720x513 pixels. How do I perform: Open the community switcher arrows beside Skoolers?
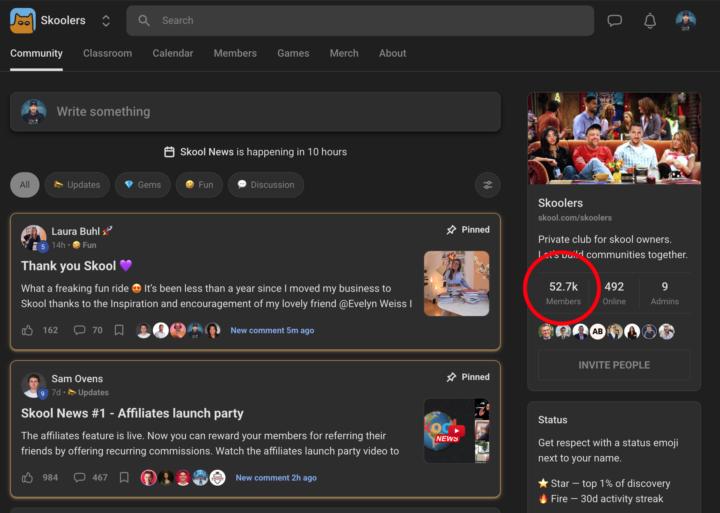coord(106,21)
